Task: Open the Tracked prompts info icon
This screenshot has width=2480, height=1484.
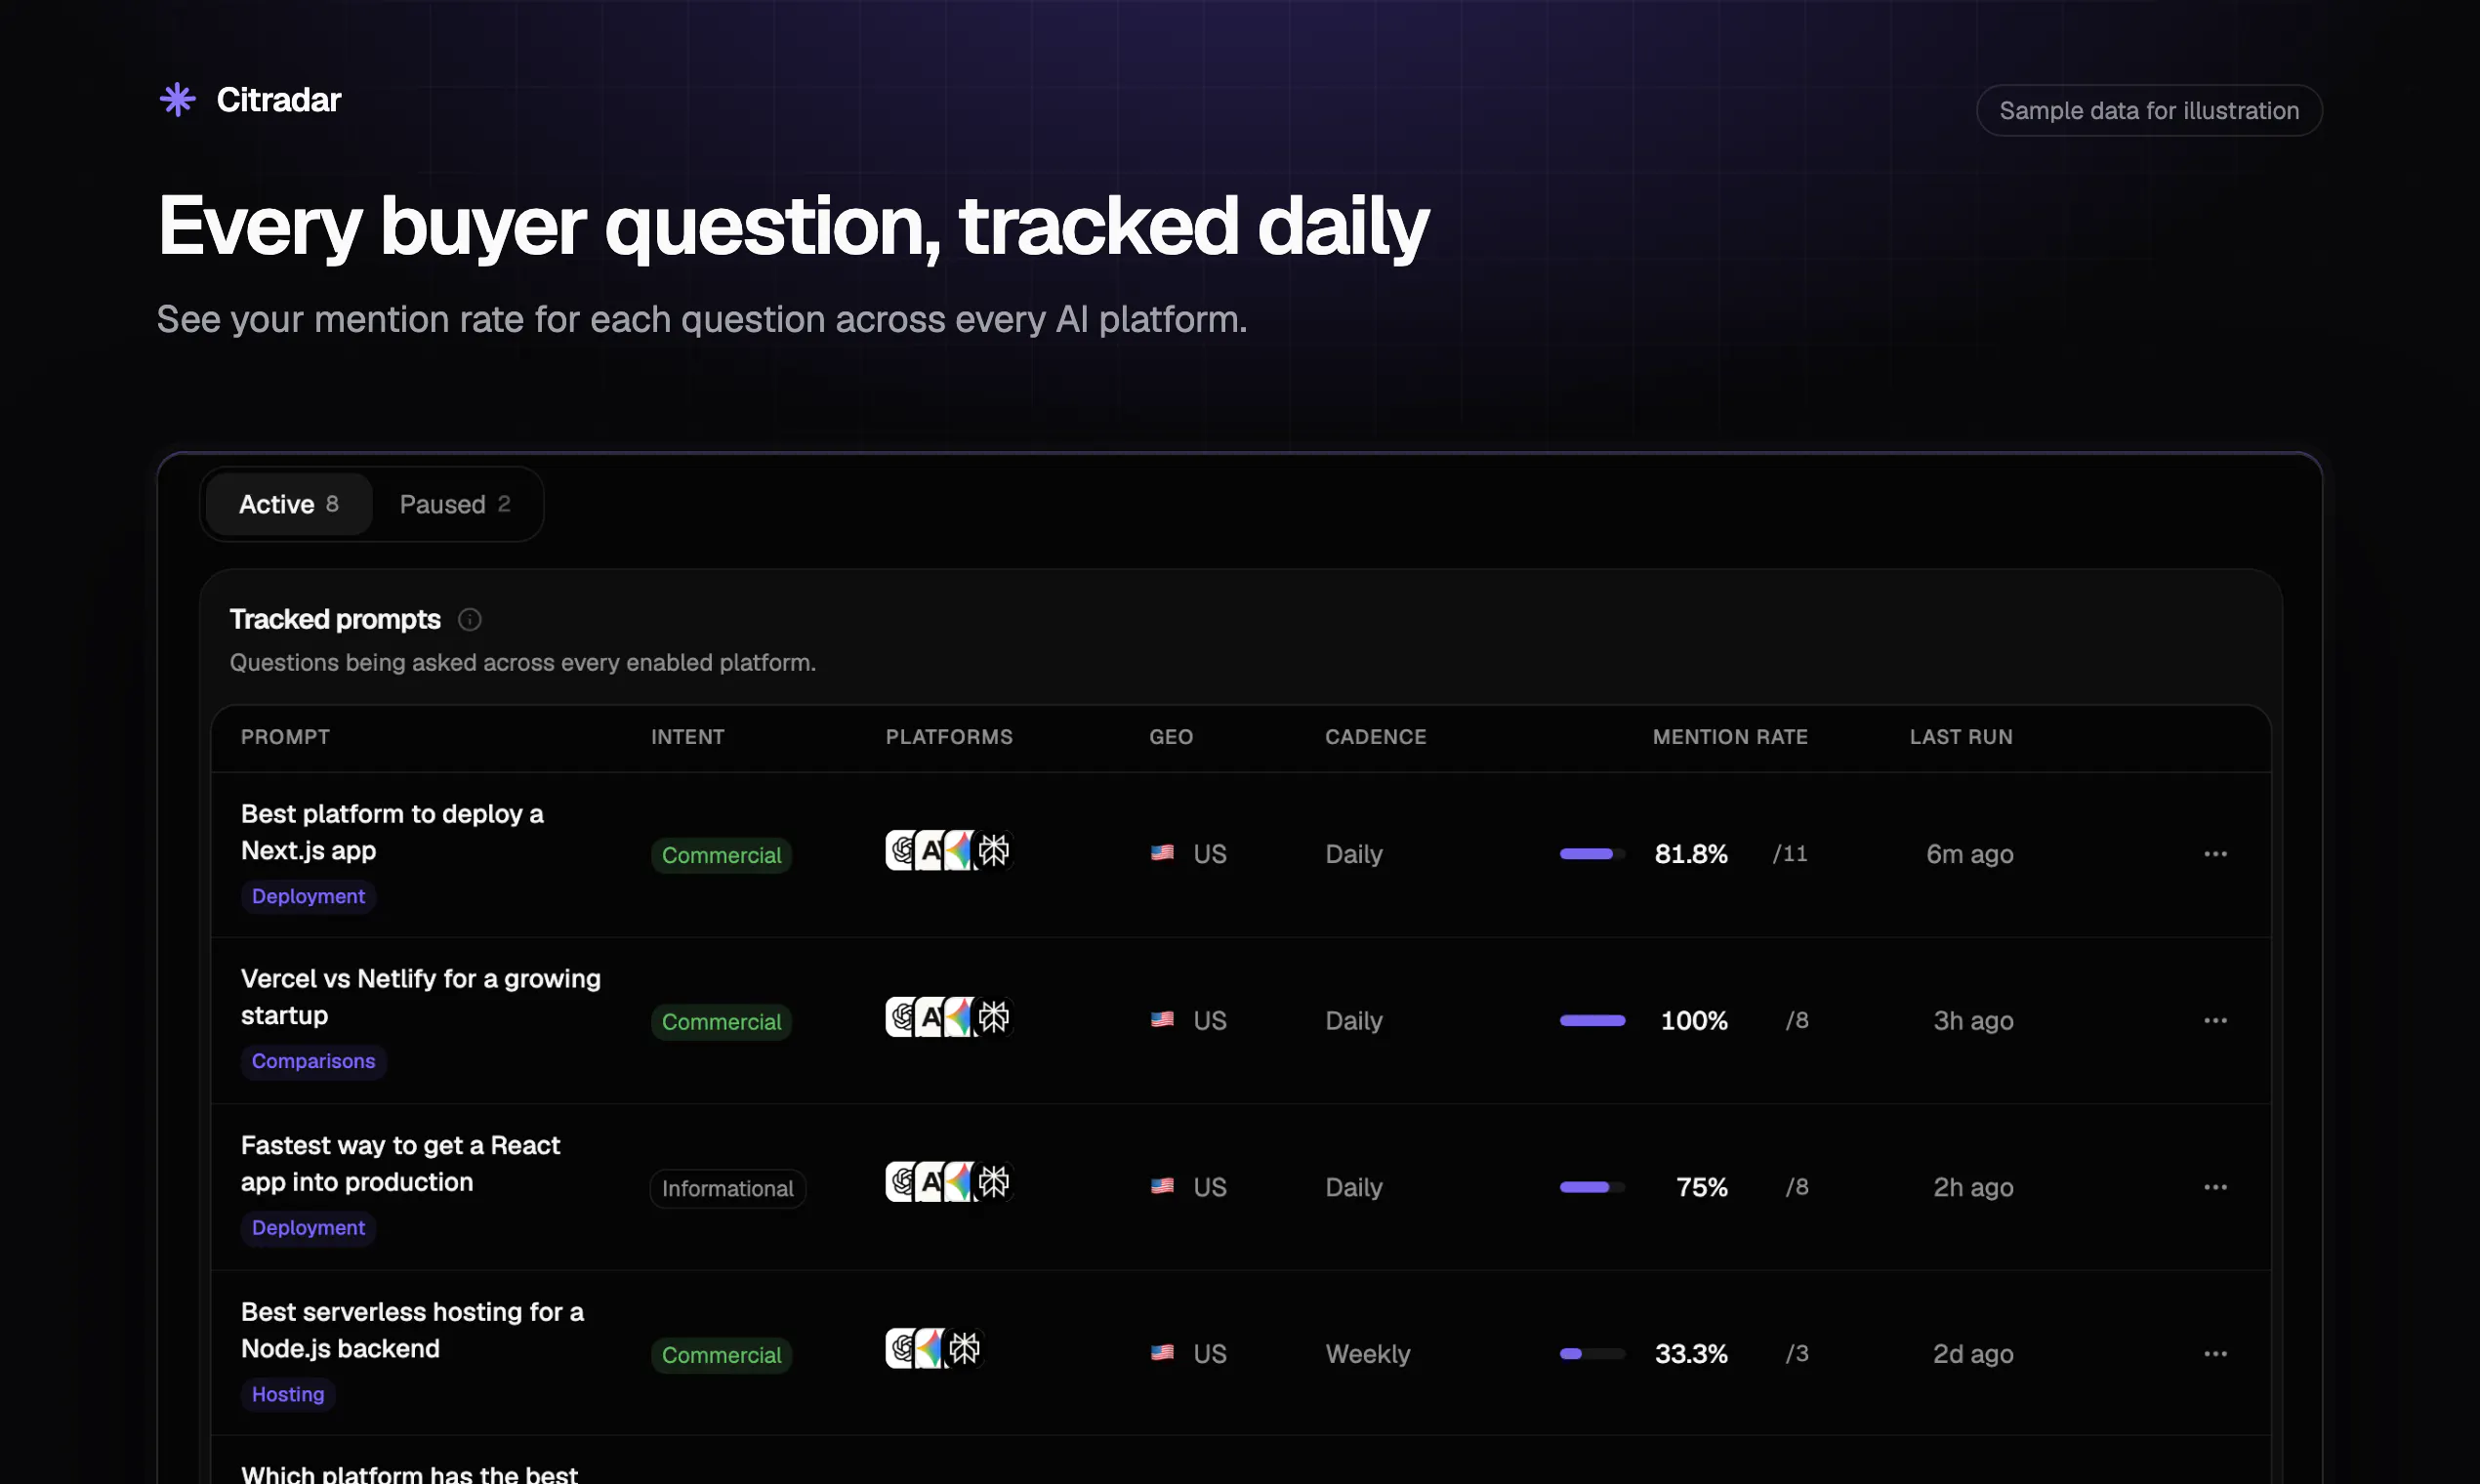Action: click(469, 620)
